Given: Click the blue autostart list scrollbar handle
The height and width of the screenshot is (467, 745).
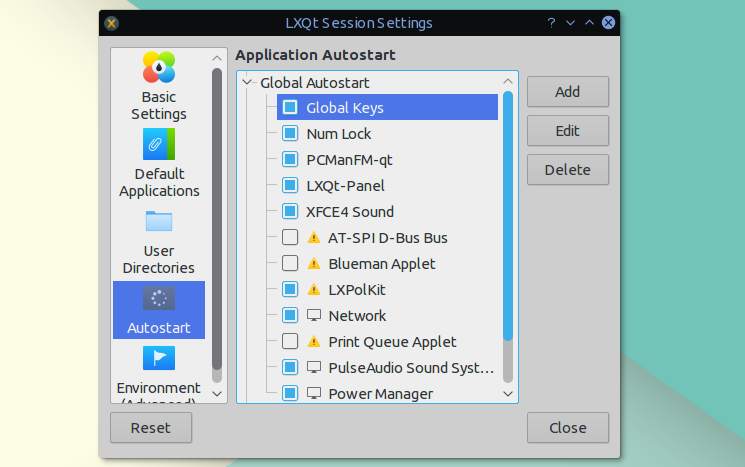Looking at the screenshot, I should [x=508, y=216].
